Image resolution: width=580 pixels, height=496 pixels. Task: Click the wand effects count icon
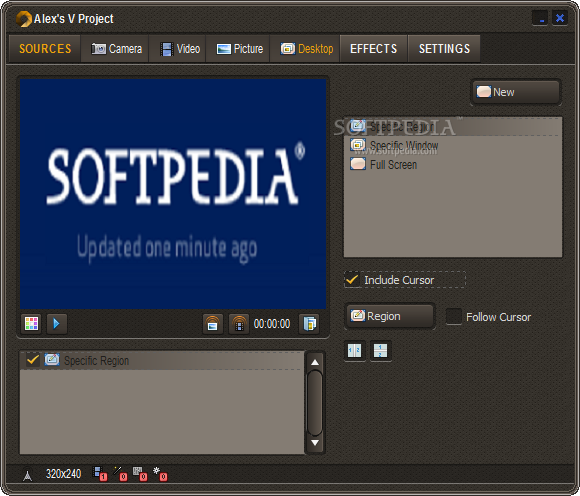(120, 474)
